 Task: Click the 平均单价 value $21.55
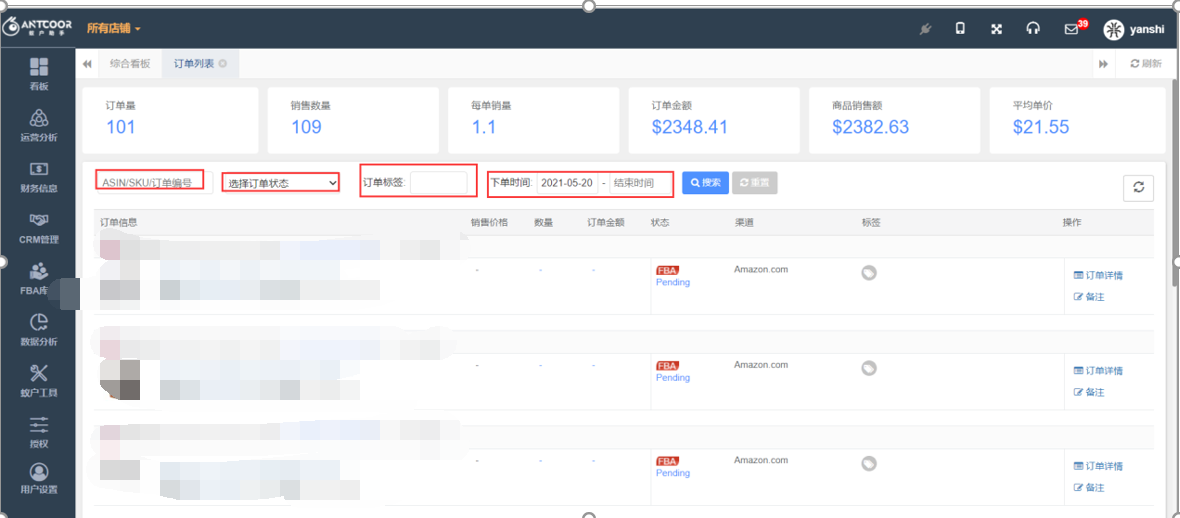[x=1041, y=127]
